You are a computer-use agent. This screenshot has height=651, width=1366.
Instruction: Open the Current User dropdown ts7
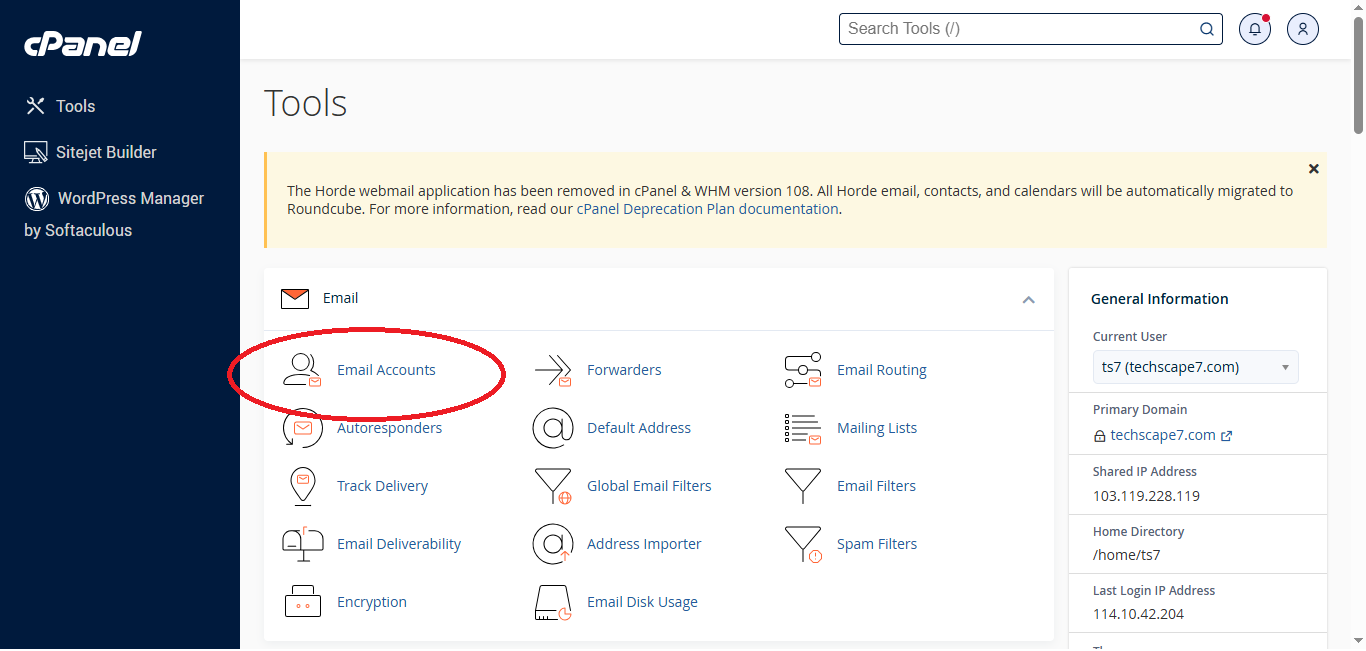click(x=1195, y=367)
